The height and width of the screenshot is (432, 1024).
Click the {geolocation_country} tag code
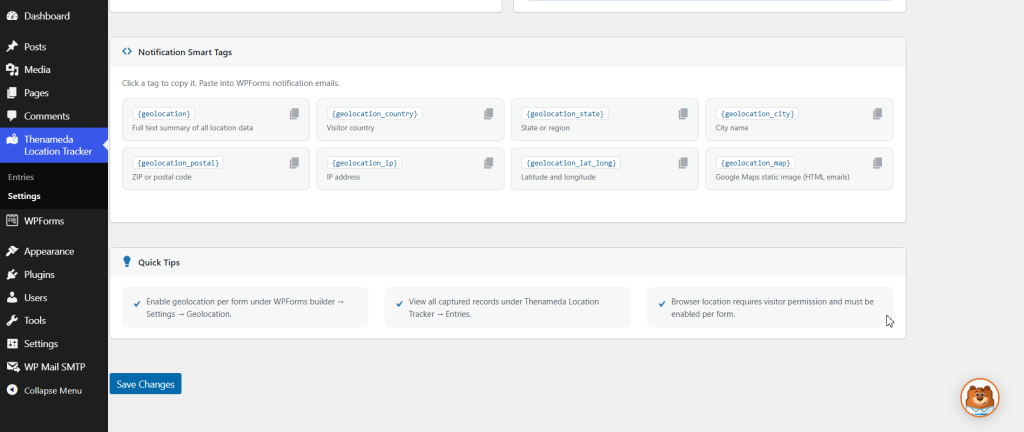(x=375, y=114)
